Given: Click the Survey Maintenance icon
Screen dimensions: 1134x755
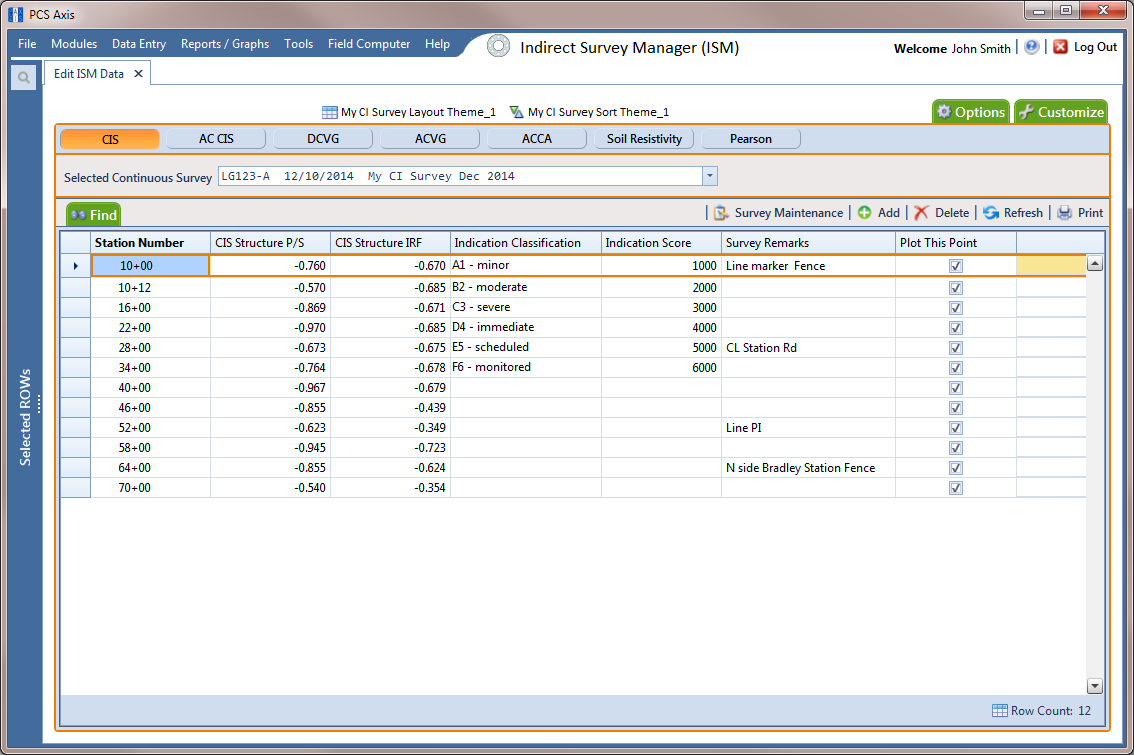Looking at the screenshot, I should click(x=721, y=213).
